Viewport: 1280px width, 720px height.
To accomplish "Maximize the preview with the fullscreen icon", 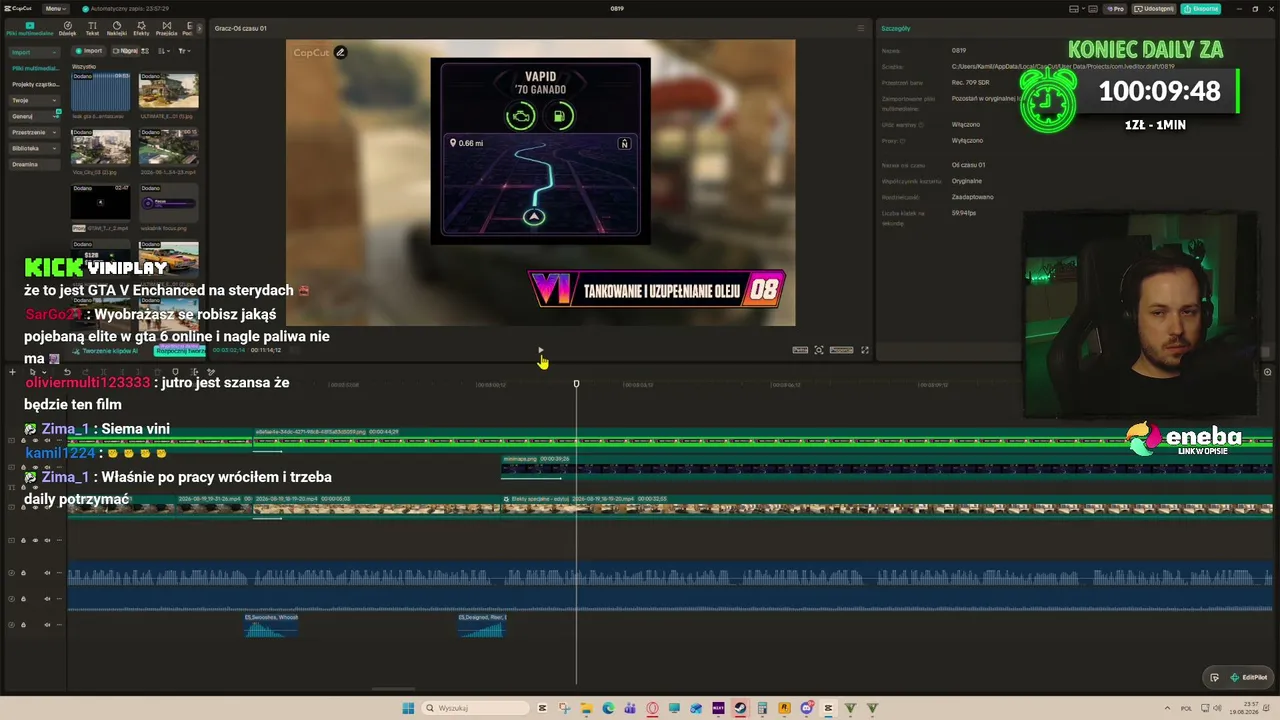I will coord(865,350).
